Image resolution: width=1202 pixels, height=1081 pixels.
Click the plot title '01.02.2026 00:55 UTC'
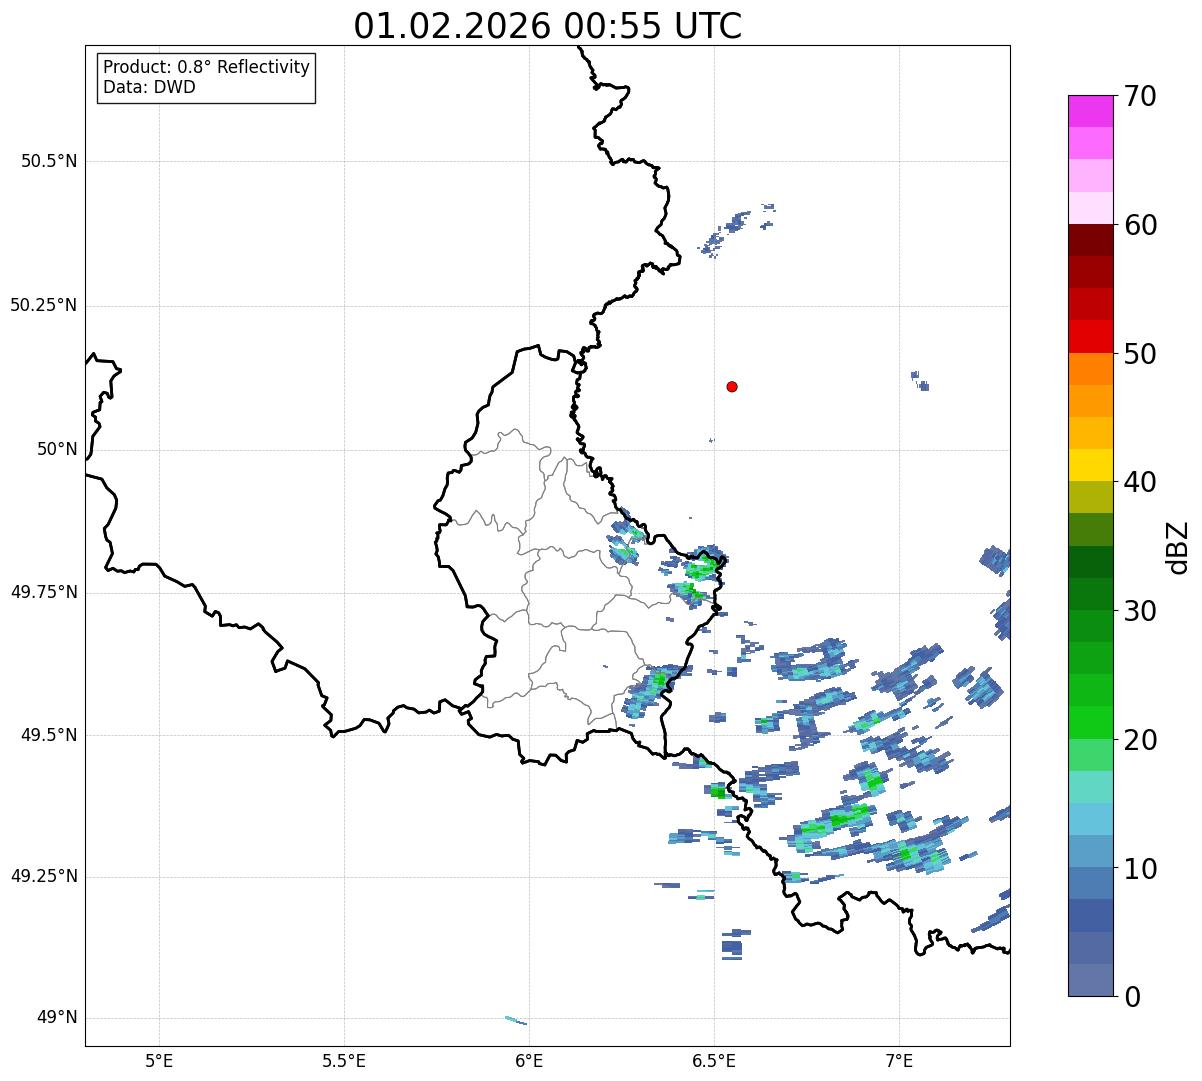click(548, 26)
